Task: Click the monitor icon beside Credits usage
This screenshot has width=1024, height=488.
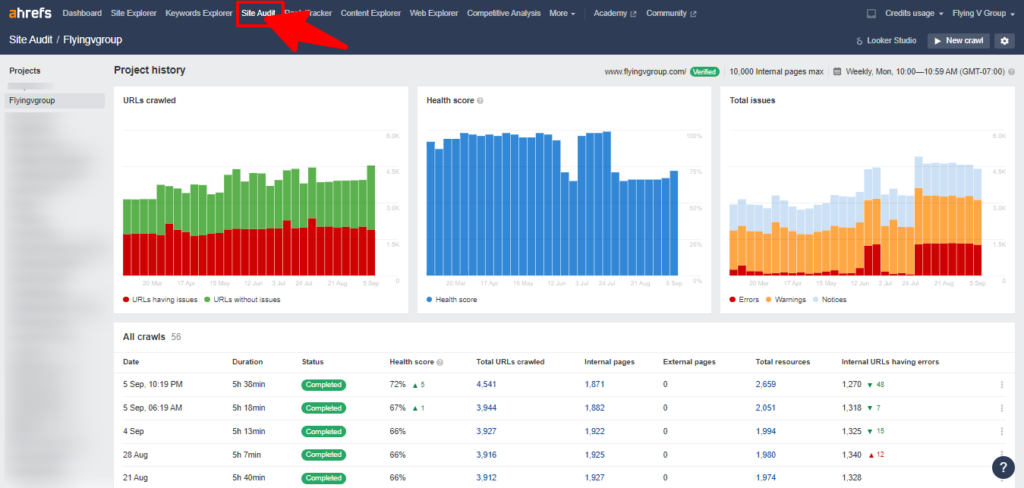Action: (x=871, y=14)
